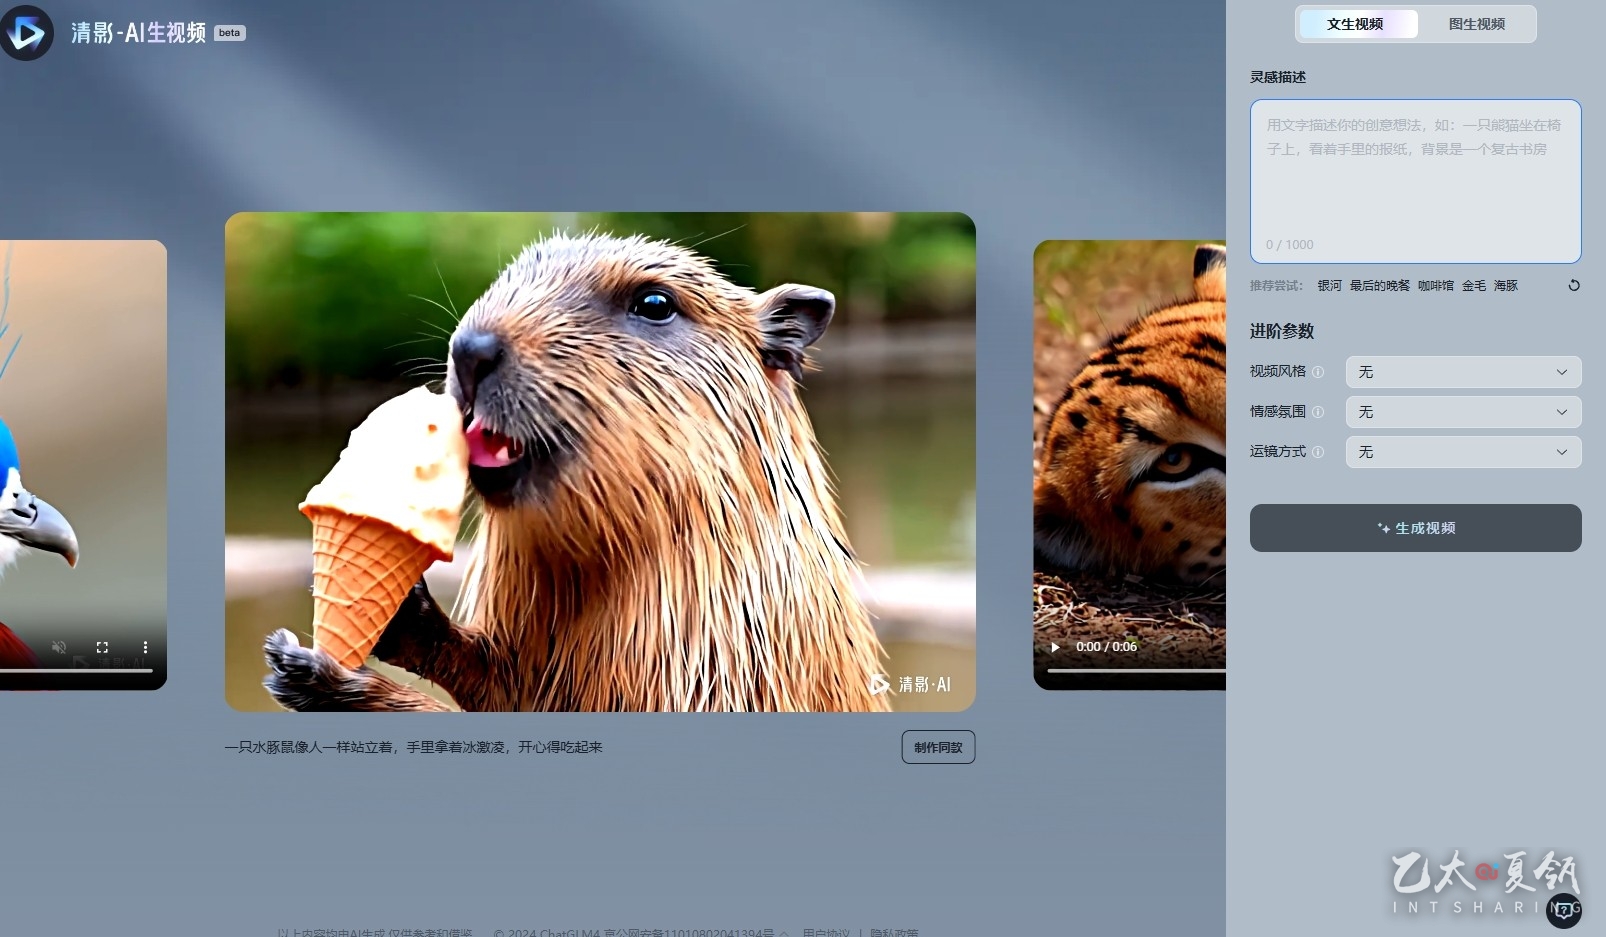The height and width of the screenshot is (937, 1606).
Task: Enter fullscreen on the bird video
Action: pos(102,647)
